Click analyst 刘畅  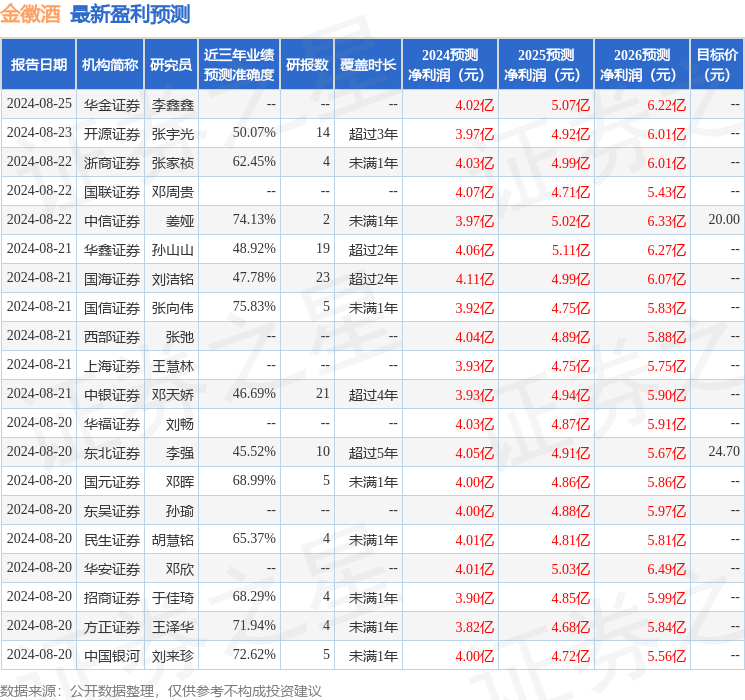pos(180,424)
